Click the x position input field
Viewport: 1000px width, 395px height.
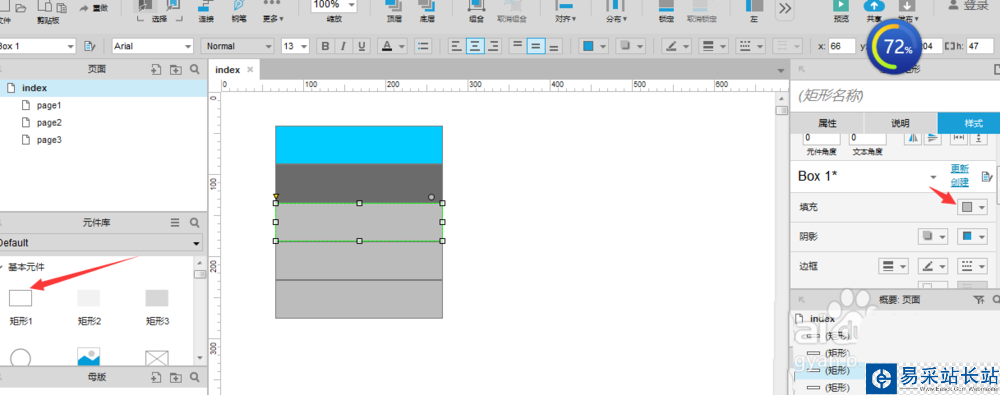842,46
